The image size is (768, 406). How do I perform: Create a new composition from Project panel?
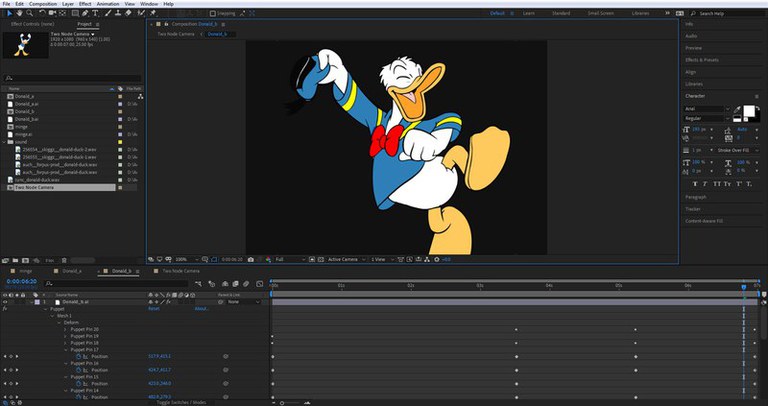(x=25, y=261)
